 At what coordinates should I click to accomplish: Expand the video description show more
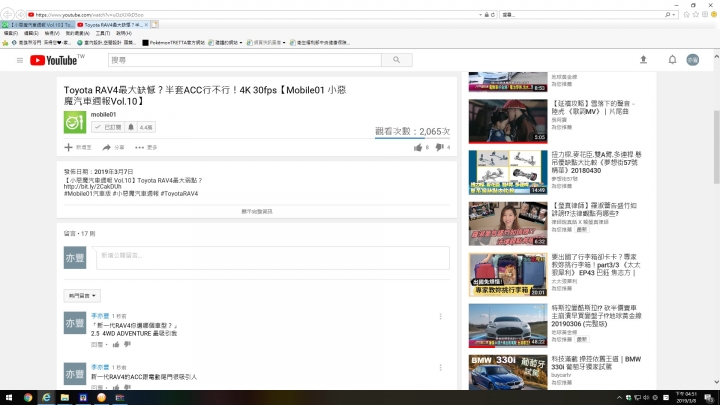point(257,212)
